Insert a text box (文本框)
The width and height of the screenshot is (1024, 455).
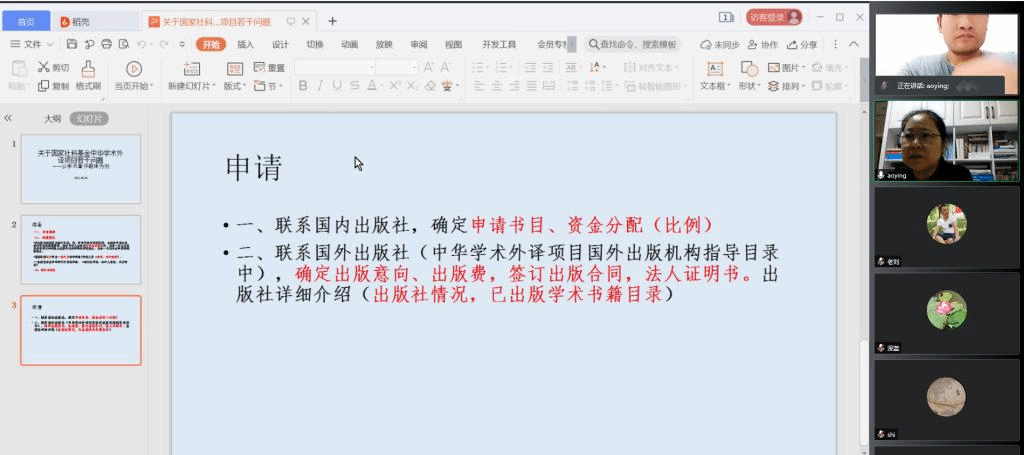714,75
